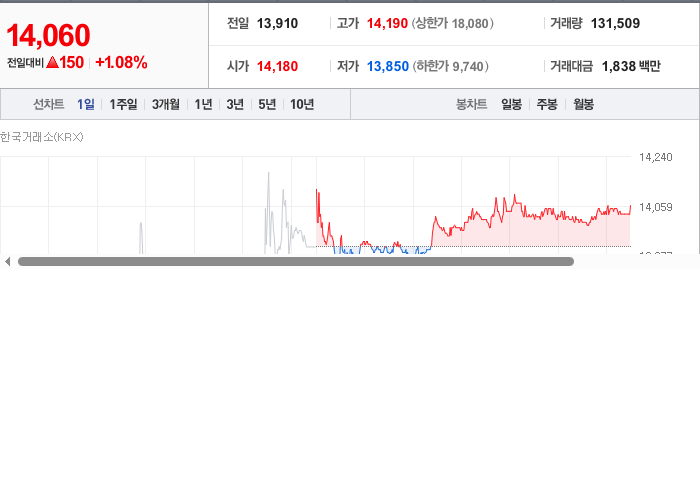
Task: Click the open price 14,180
Action: coord(277,66)
